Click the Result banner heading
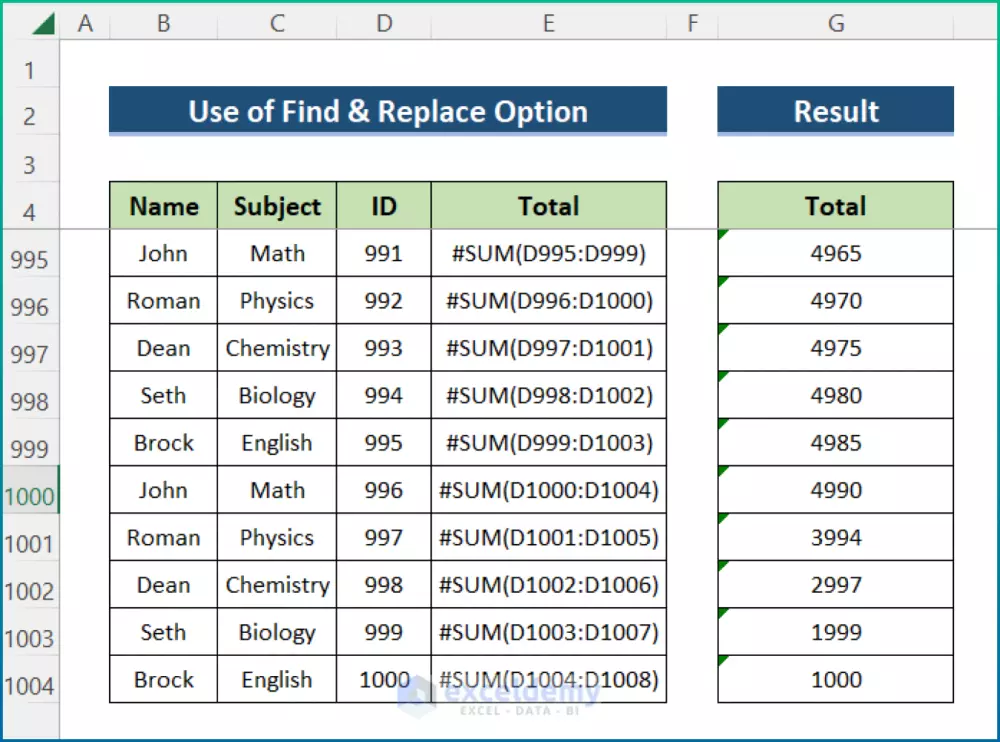The width and height of the screenshot is (1000, 742). (835, 112)
